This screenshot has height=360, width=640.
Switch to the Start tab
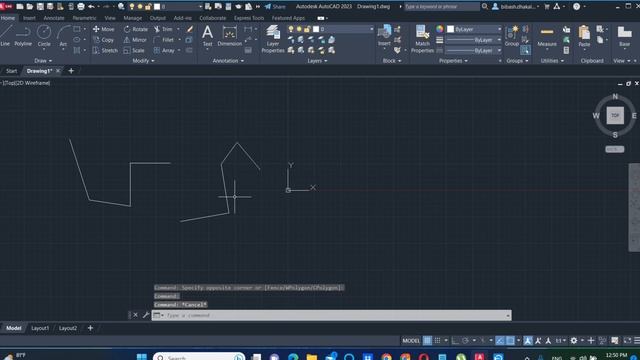11,71
